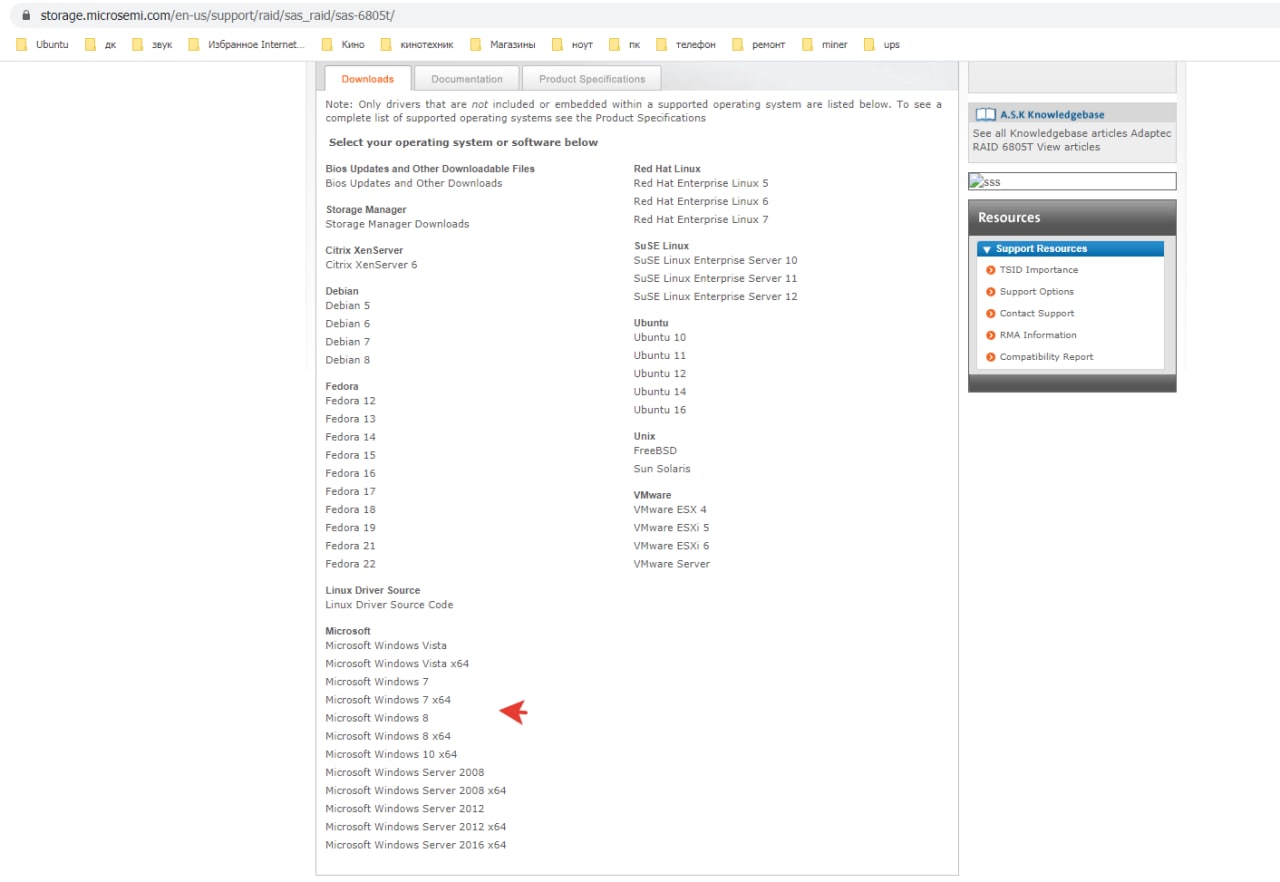Viewport: 1280px width, 882px height.
Task: Open the звук bookmark folder
Action: (152, 44)
